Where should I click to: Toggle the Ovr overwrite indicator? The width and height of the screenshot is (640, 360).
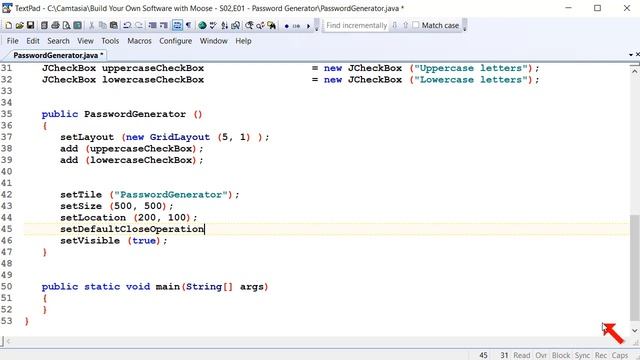click(x=541, y=355)
